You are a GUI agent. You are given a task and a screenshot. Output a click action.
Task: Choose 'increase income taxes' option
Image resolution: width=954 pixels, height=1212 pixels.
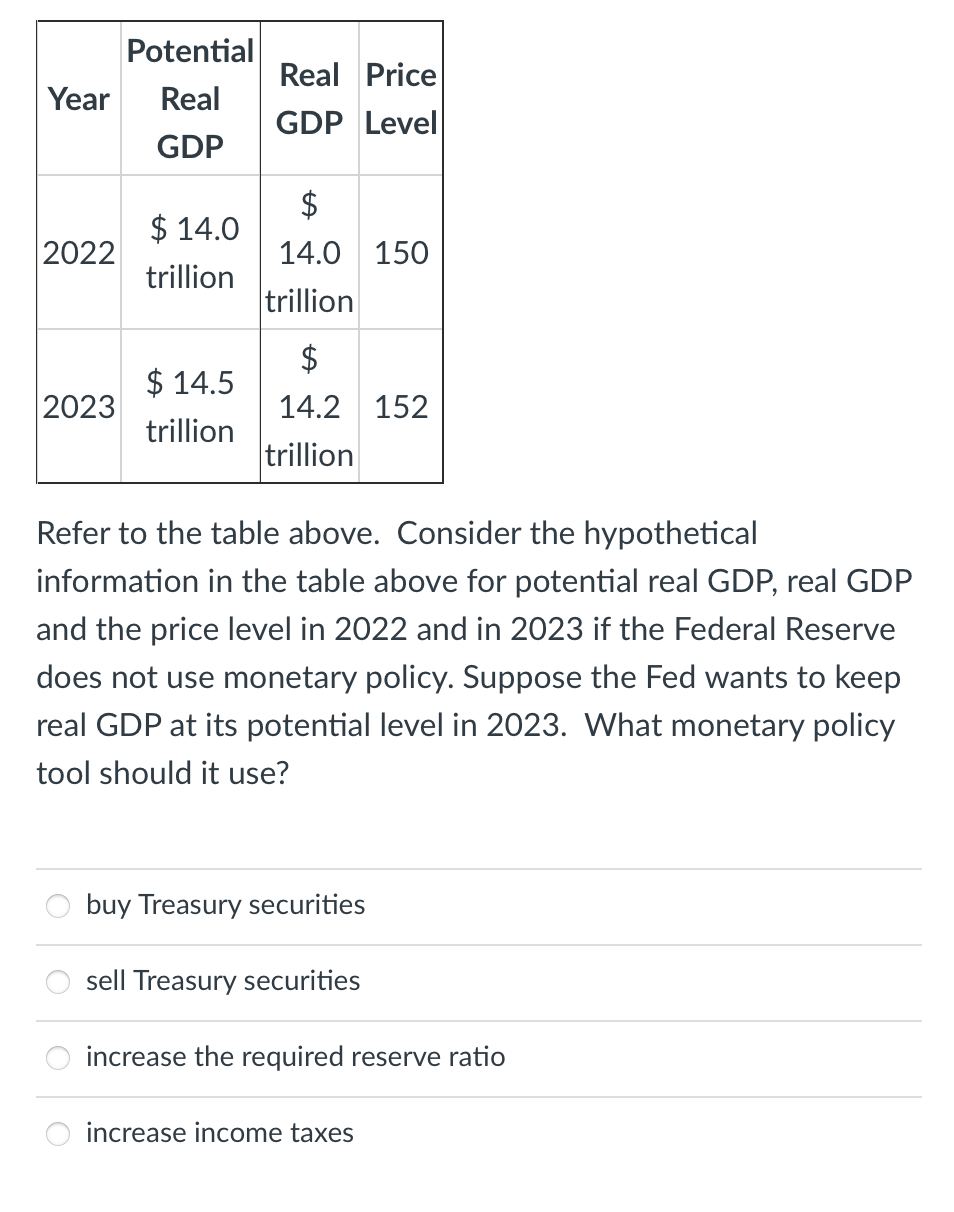pos(57,1134)
